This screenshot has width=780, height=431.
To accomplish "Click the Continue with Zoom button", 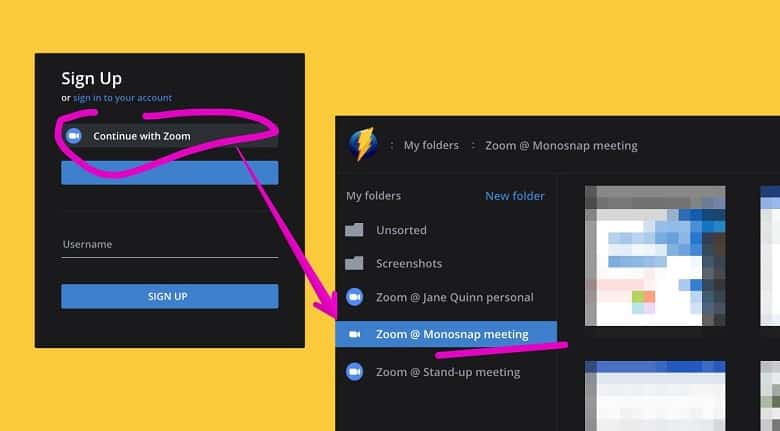I will point(169,136).
